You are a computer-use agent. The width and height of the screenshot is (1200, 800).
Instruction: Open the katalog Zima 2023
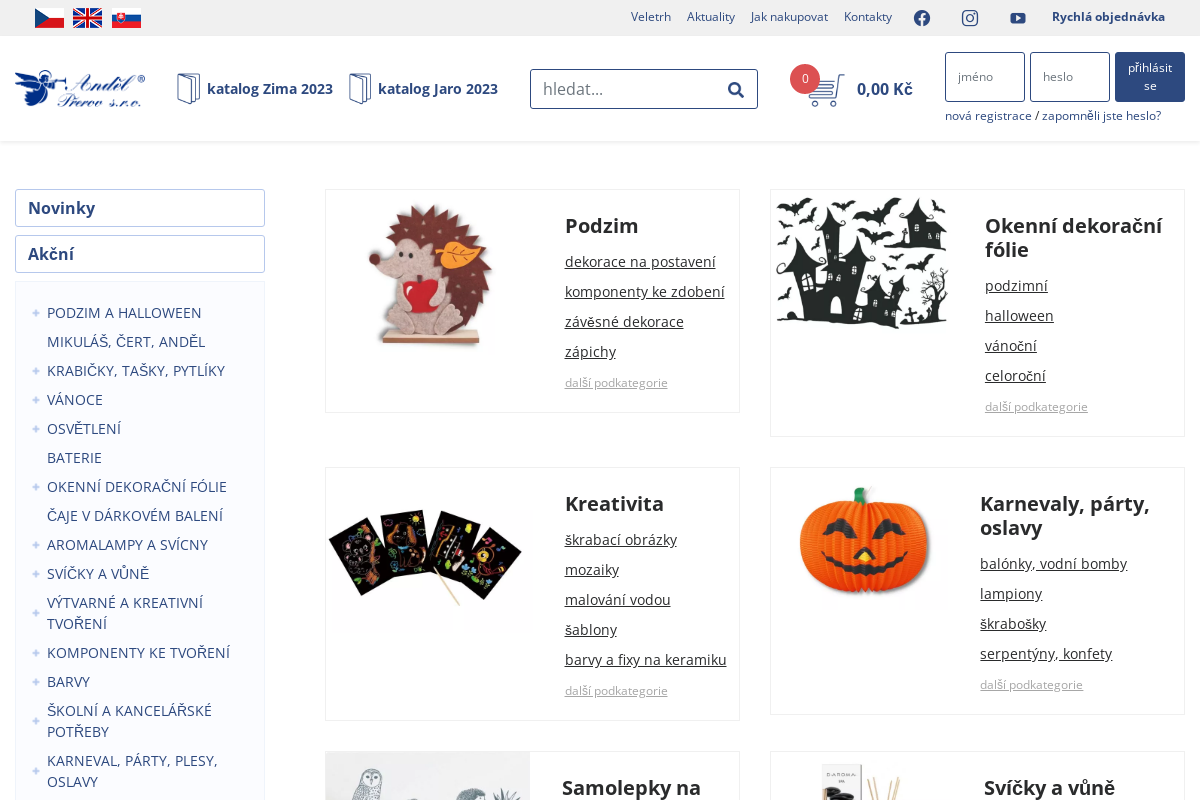click(255, 89)
